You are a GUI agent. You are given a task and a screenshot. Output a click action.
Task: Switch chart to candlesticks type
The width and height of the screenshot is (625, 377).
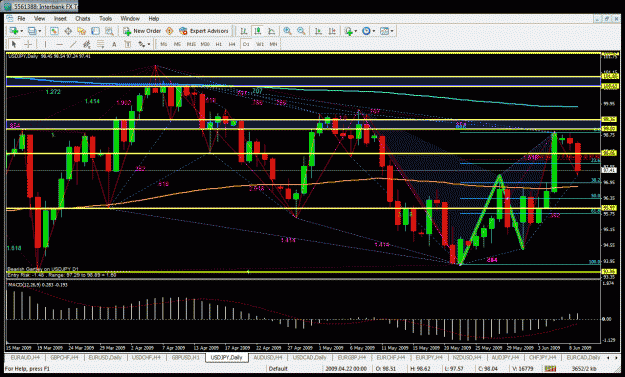pos(257,31)
